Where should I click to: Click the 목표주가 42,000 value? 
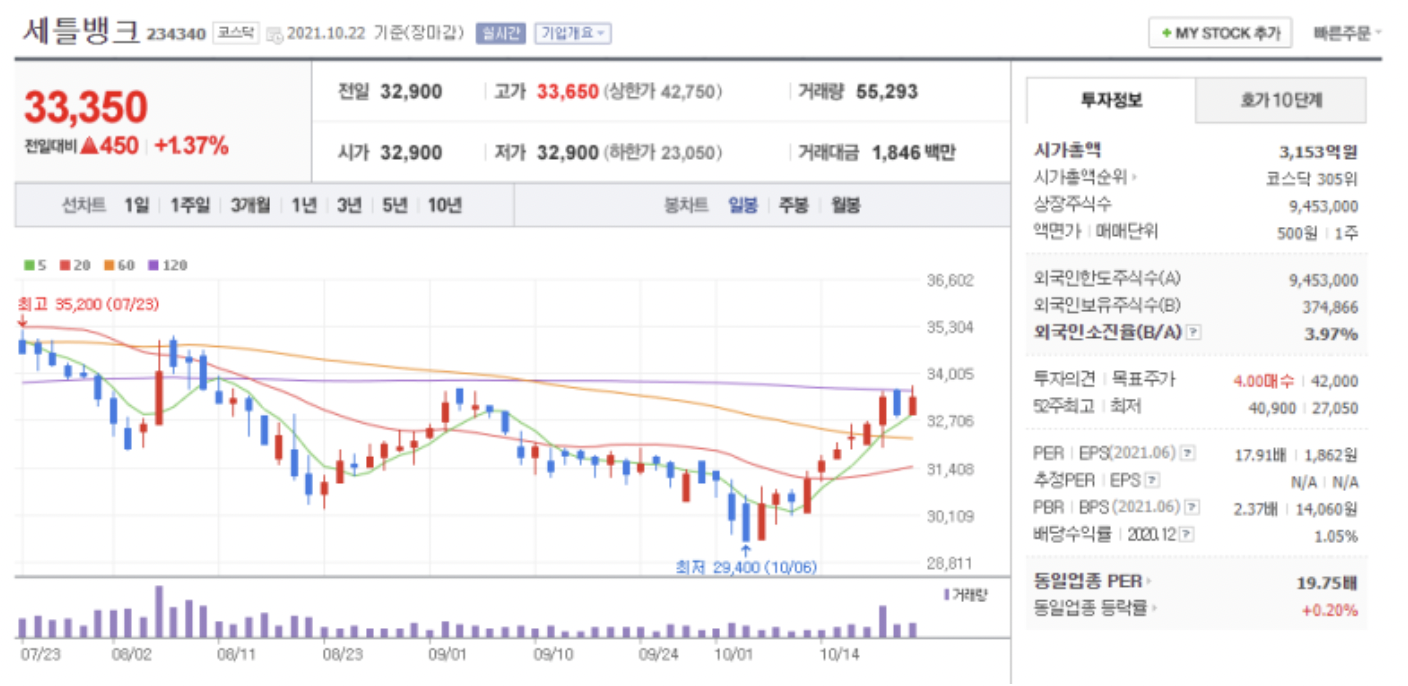[x=1333, y=381]
